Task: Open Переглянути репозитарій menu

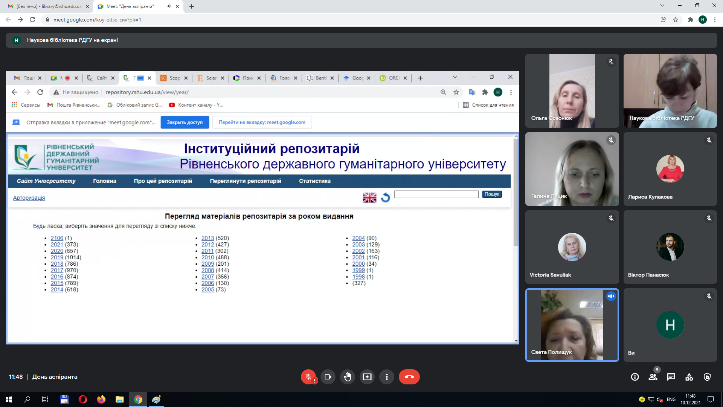Action: pyautogui.click(x=245, y=181)
